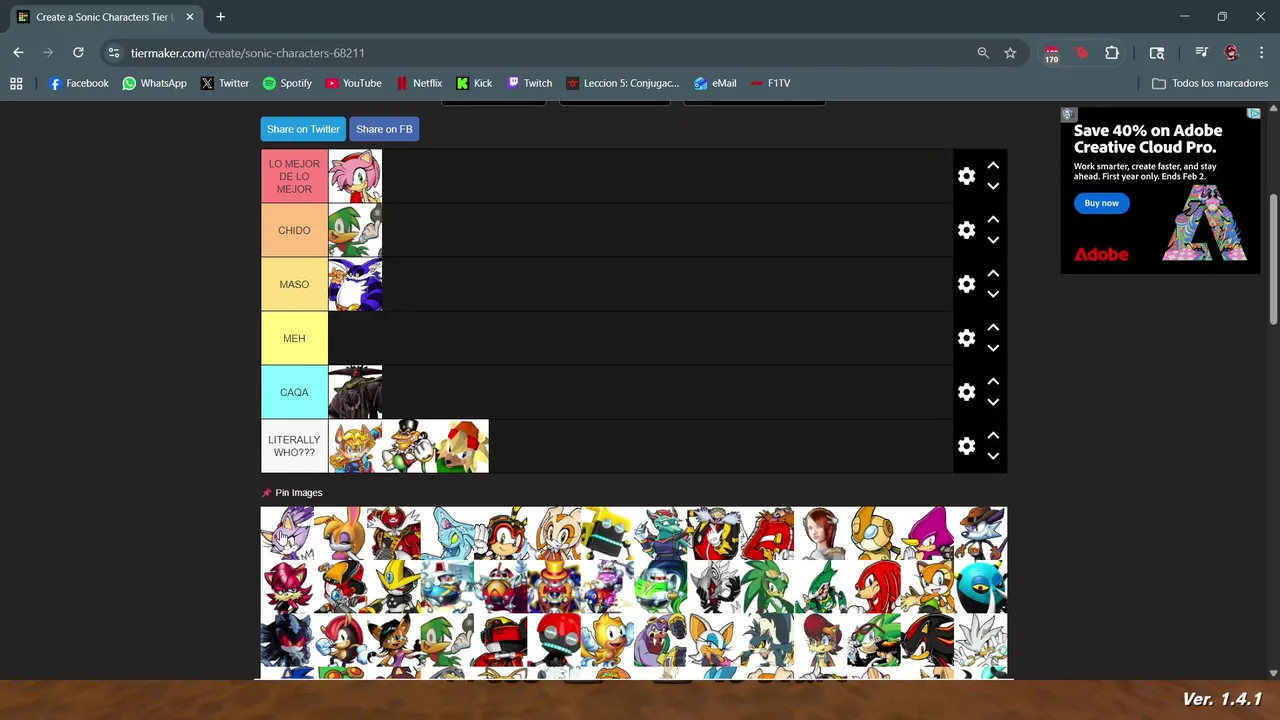Screen dimensions: 1280x720
Task: Open Todos los marcadores folder
Action: coord(1210,83)
